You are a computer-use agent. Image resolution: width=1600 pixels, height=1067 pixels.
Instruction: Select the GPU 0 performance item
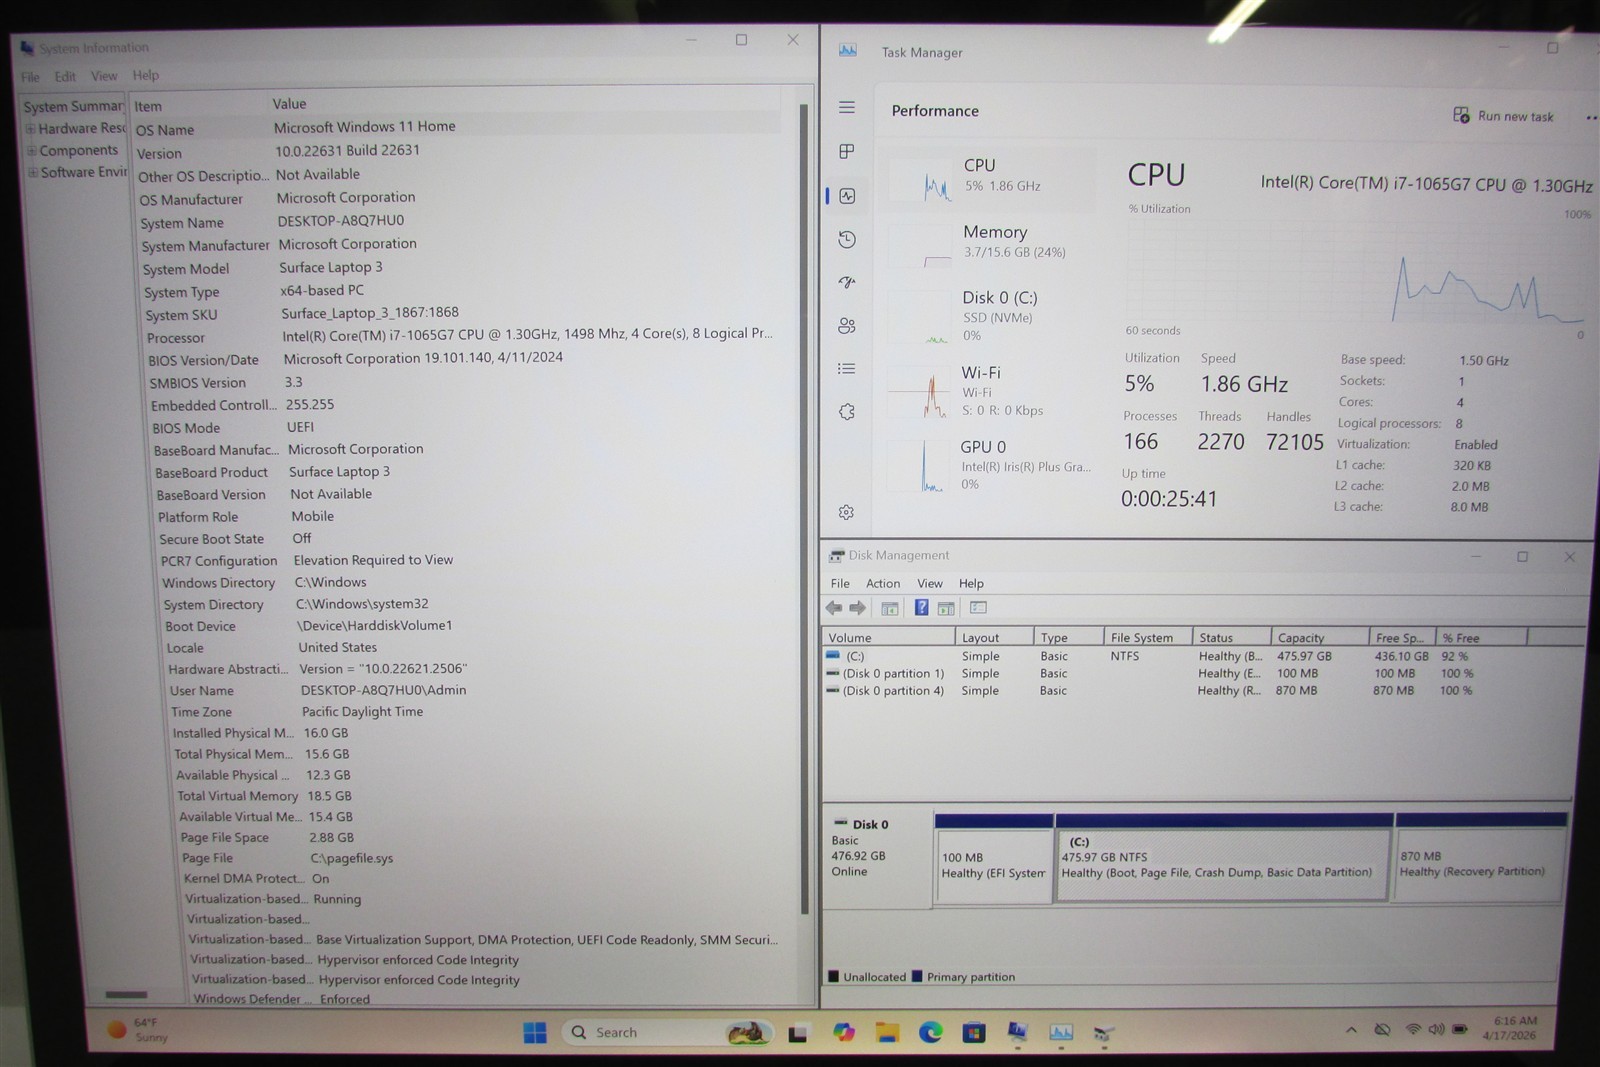[990, 465]
